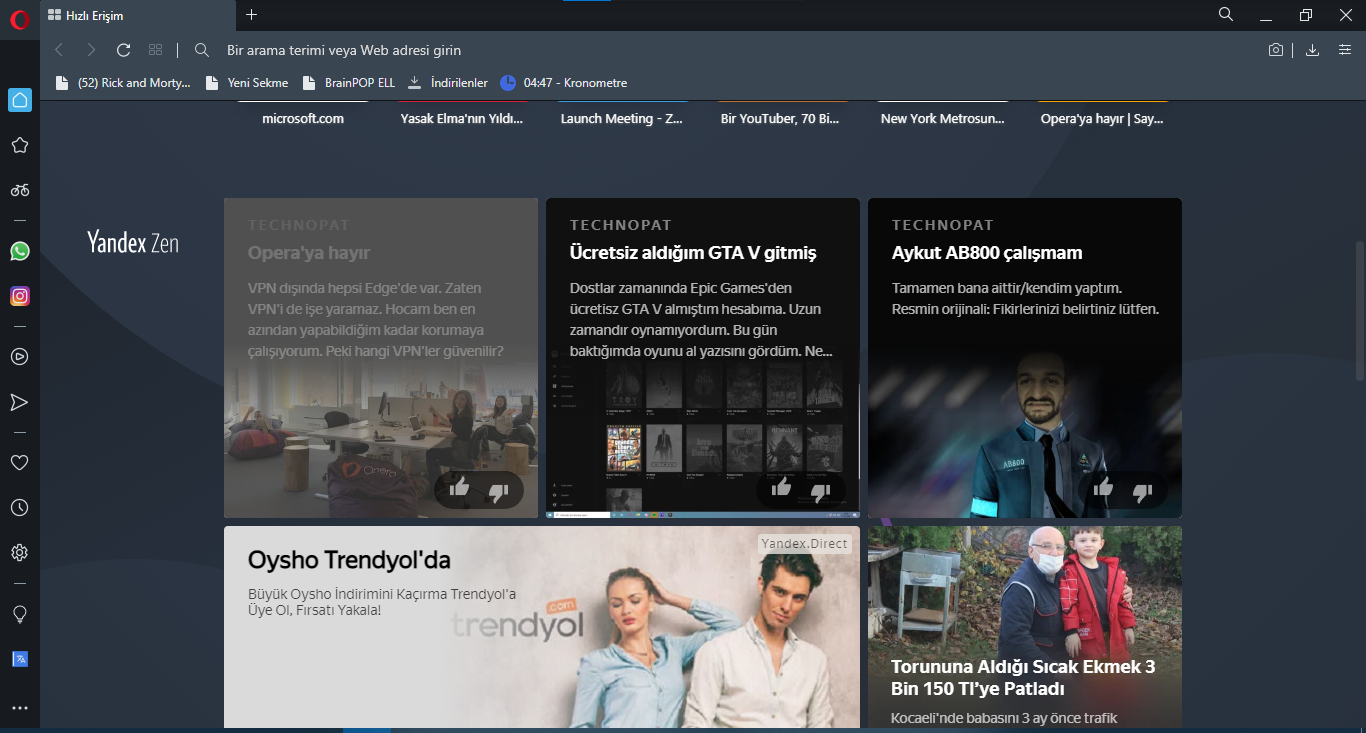This screenshot has height=733, width=1366.
Task: Click the "Yandex.Direct" ad label
Action: click(x=804, y=544)
